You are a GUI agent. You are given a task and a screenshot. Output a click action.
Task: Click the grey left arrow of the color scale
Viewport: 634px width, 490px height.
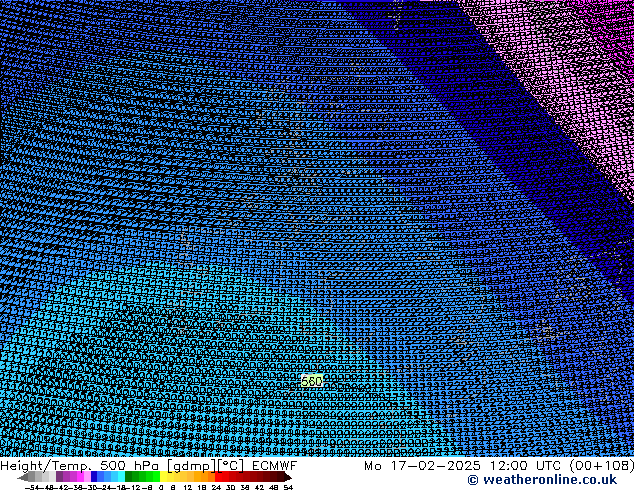pos(23,477)
